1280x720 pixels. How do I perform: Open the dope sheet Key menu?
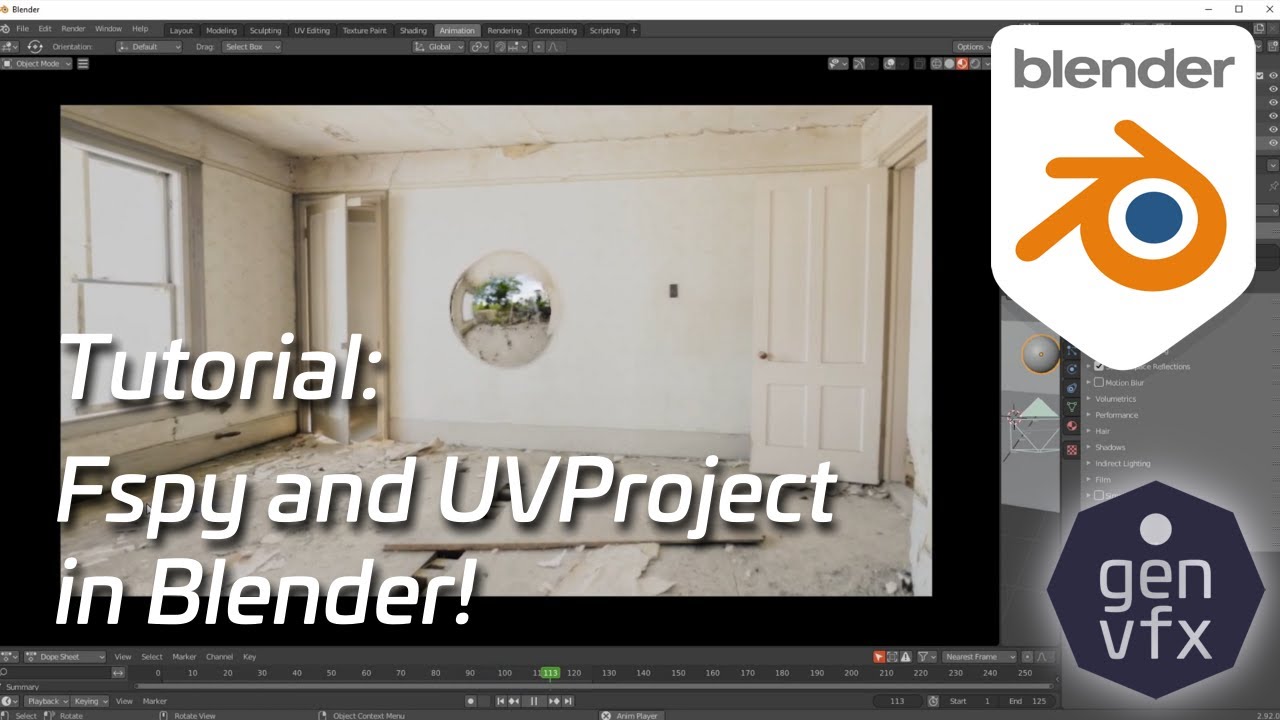coord(250,657)
